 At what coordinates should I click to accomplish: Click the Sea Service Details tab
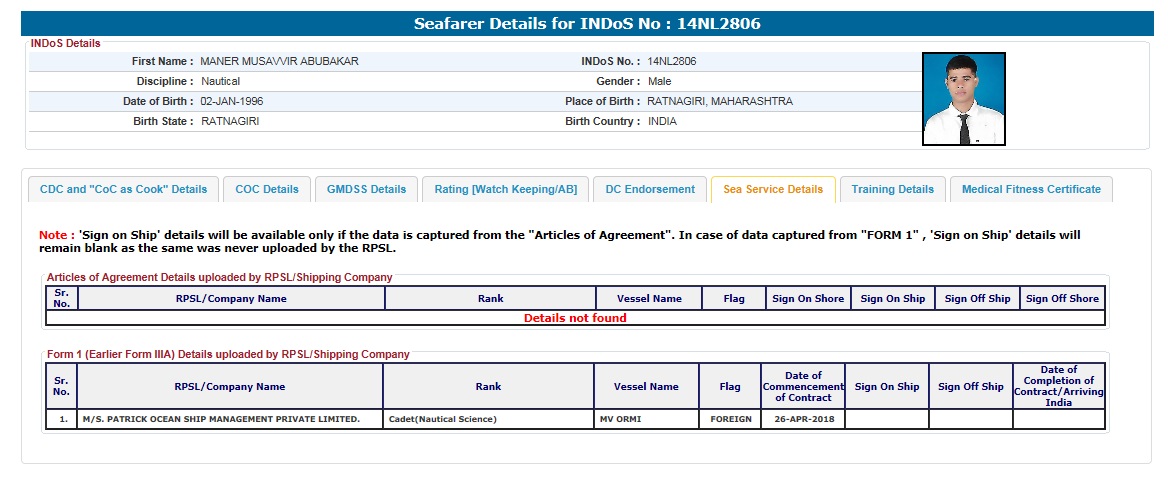point(773,189)
